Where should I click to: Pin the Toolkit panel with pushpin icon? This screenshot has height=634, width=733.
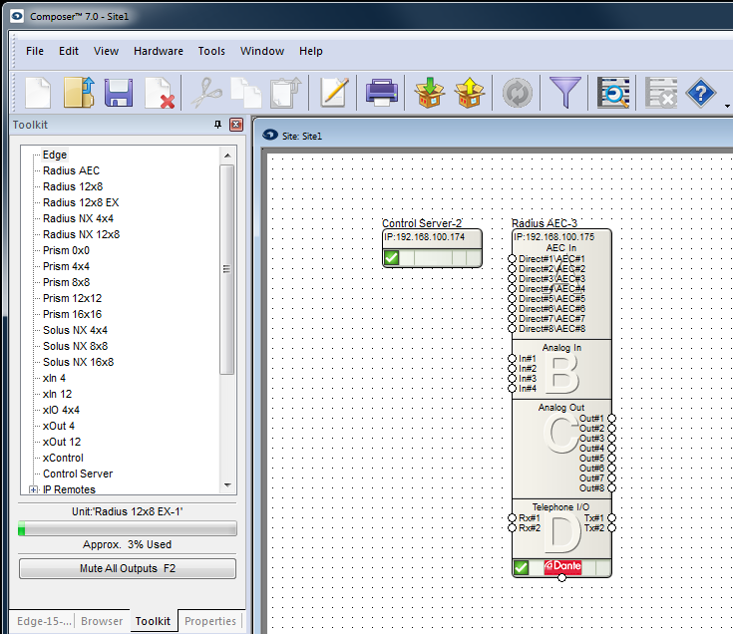coord(217,124)
